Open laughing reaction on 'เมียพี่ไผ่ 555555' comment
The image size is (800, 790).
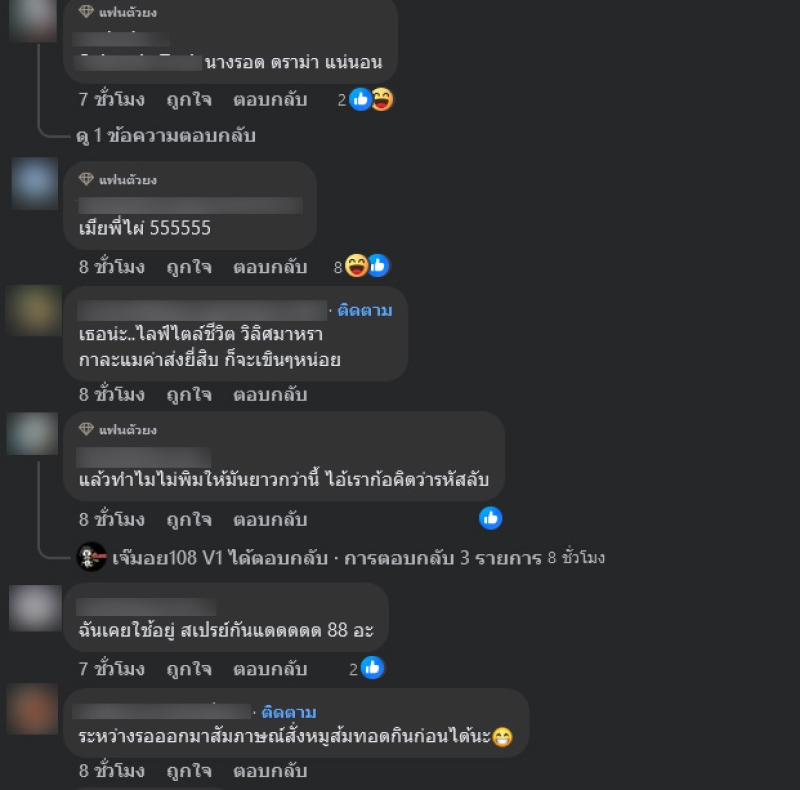click(356, 266)
